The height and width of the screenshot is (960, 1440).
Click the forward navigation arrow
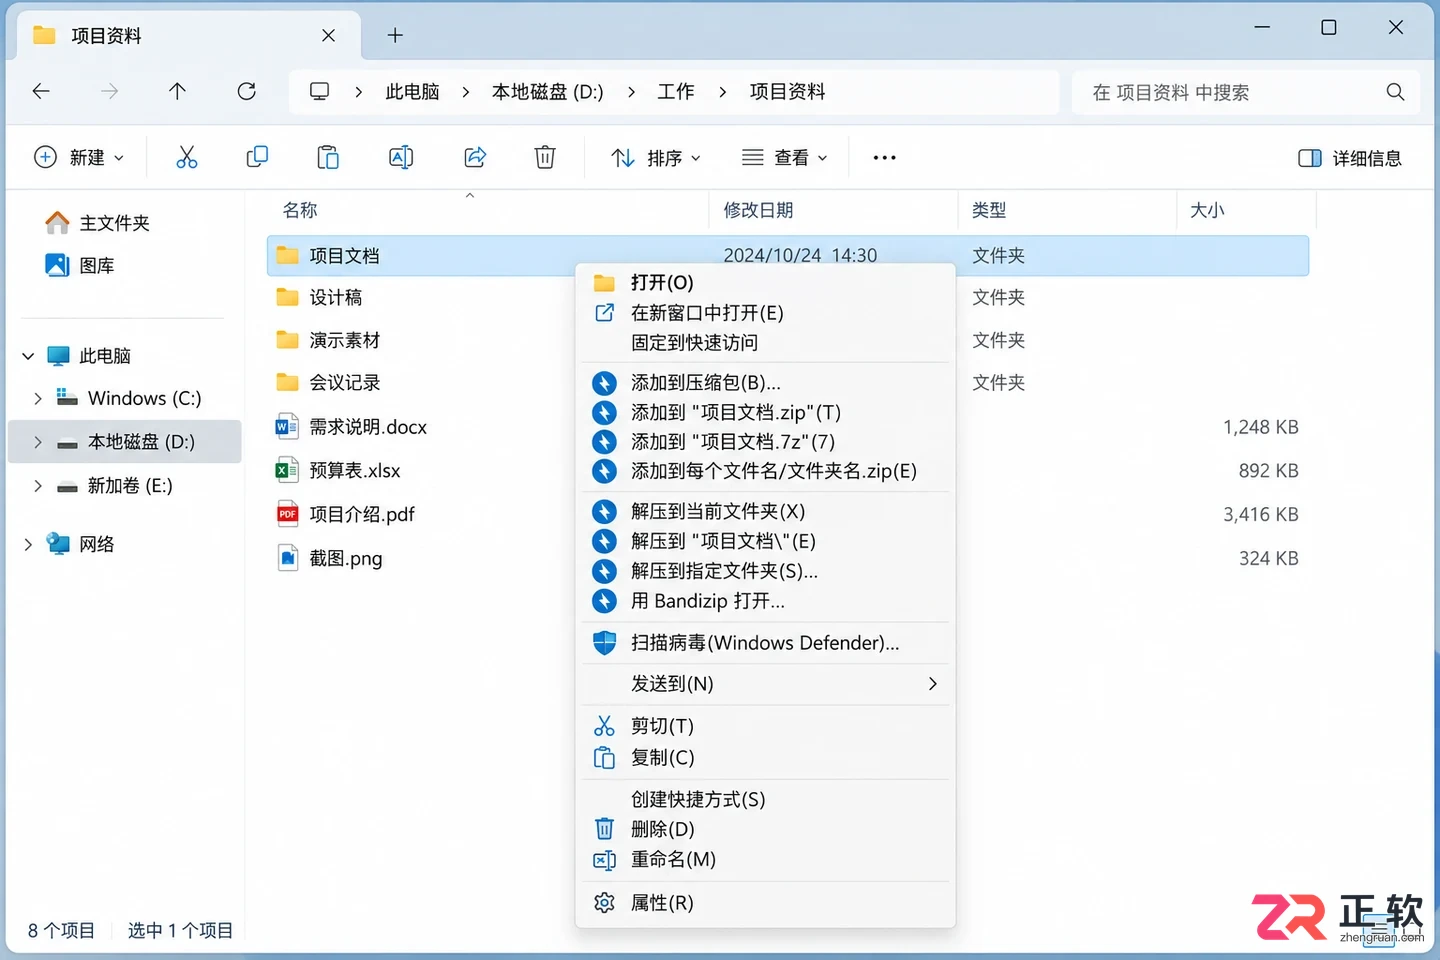[109, 92]
